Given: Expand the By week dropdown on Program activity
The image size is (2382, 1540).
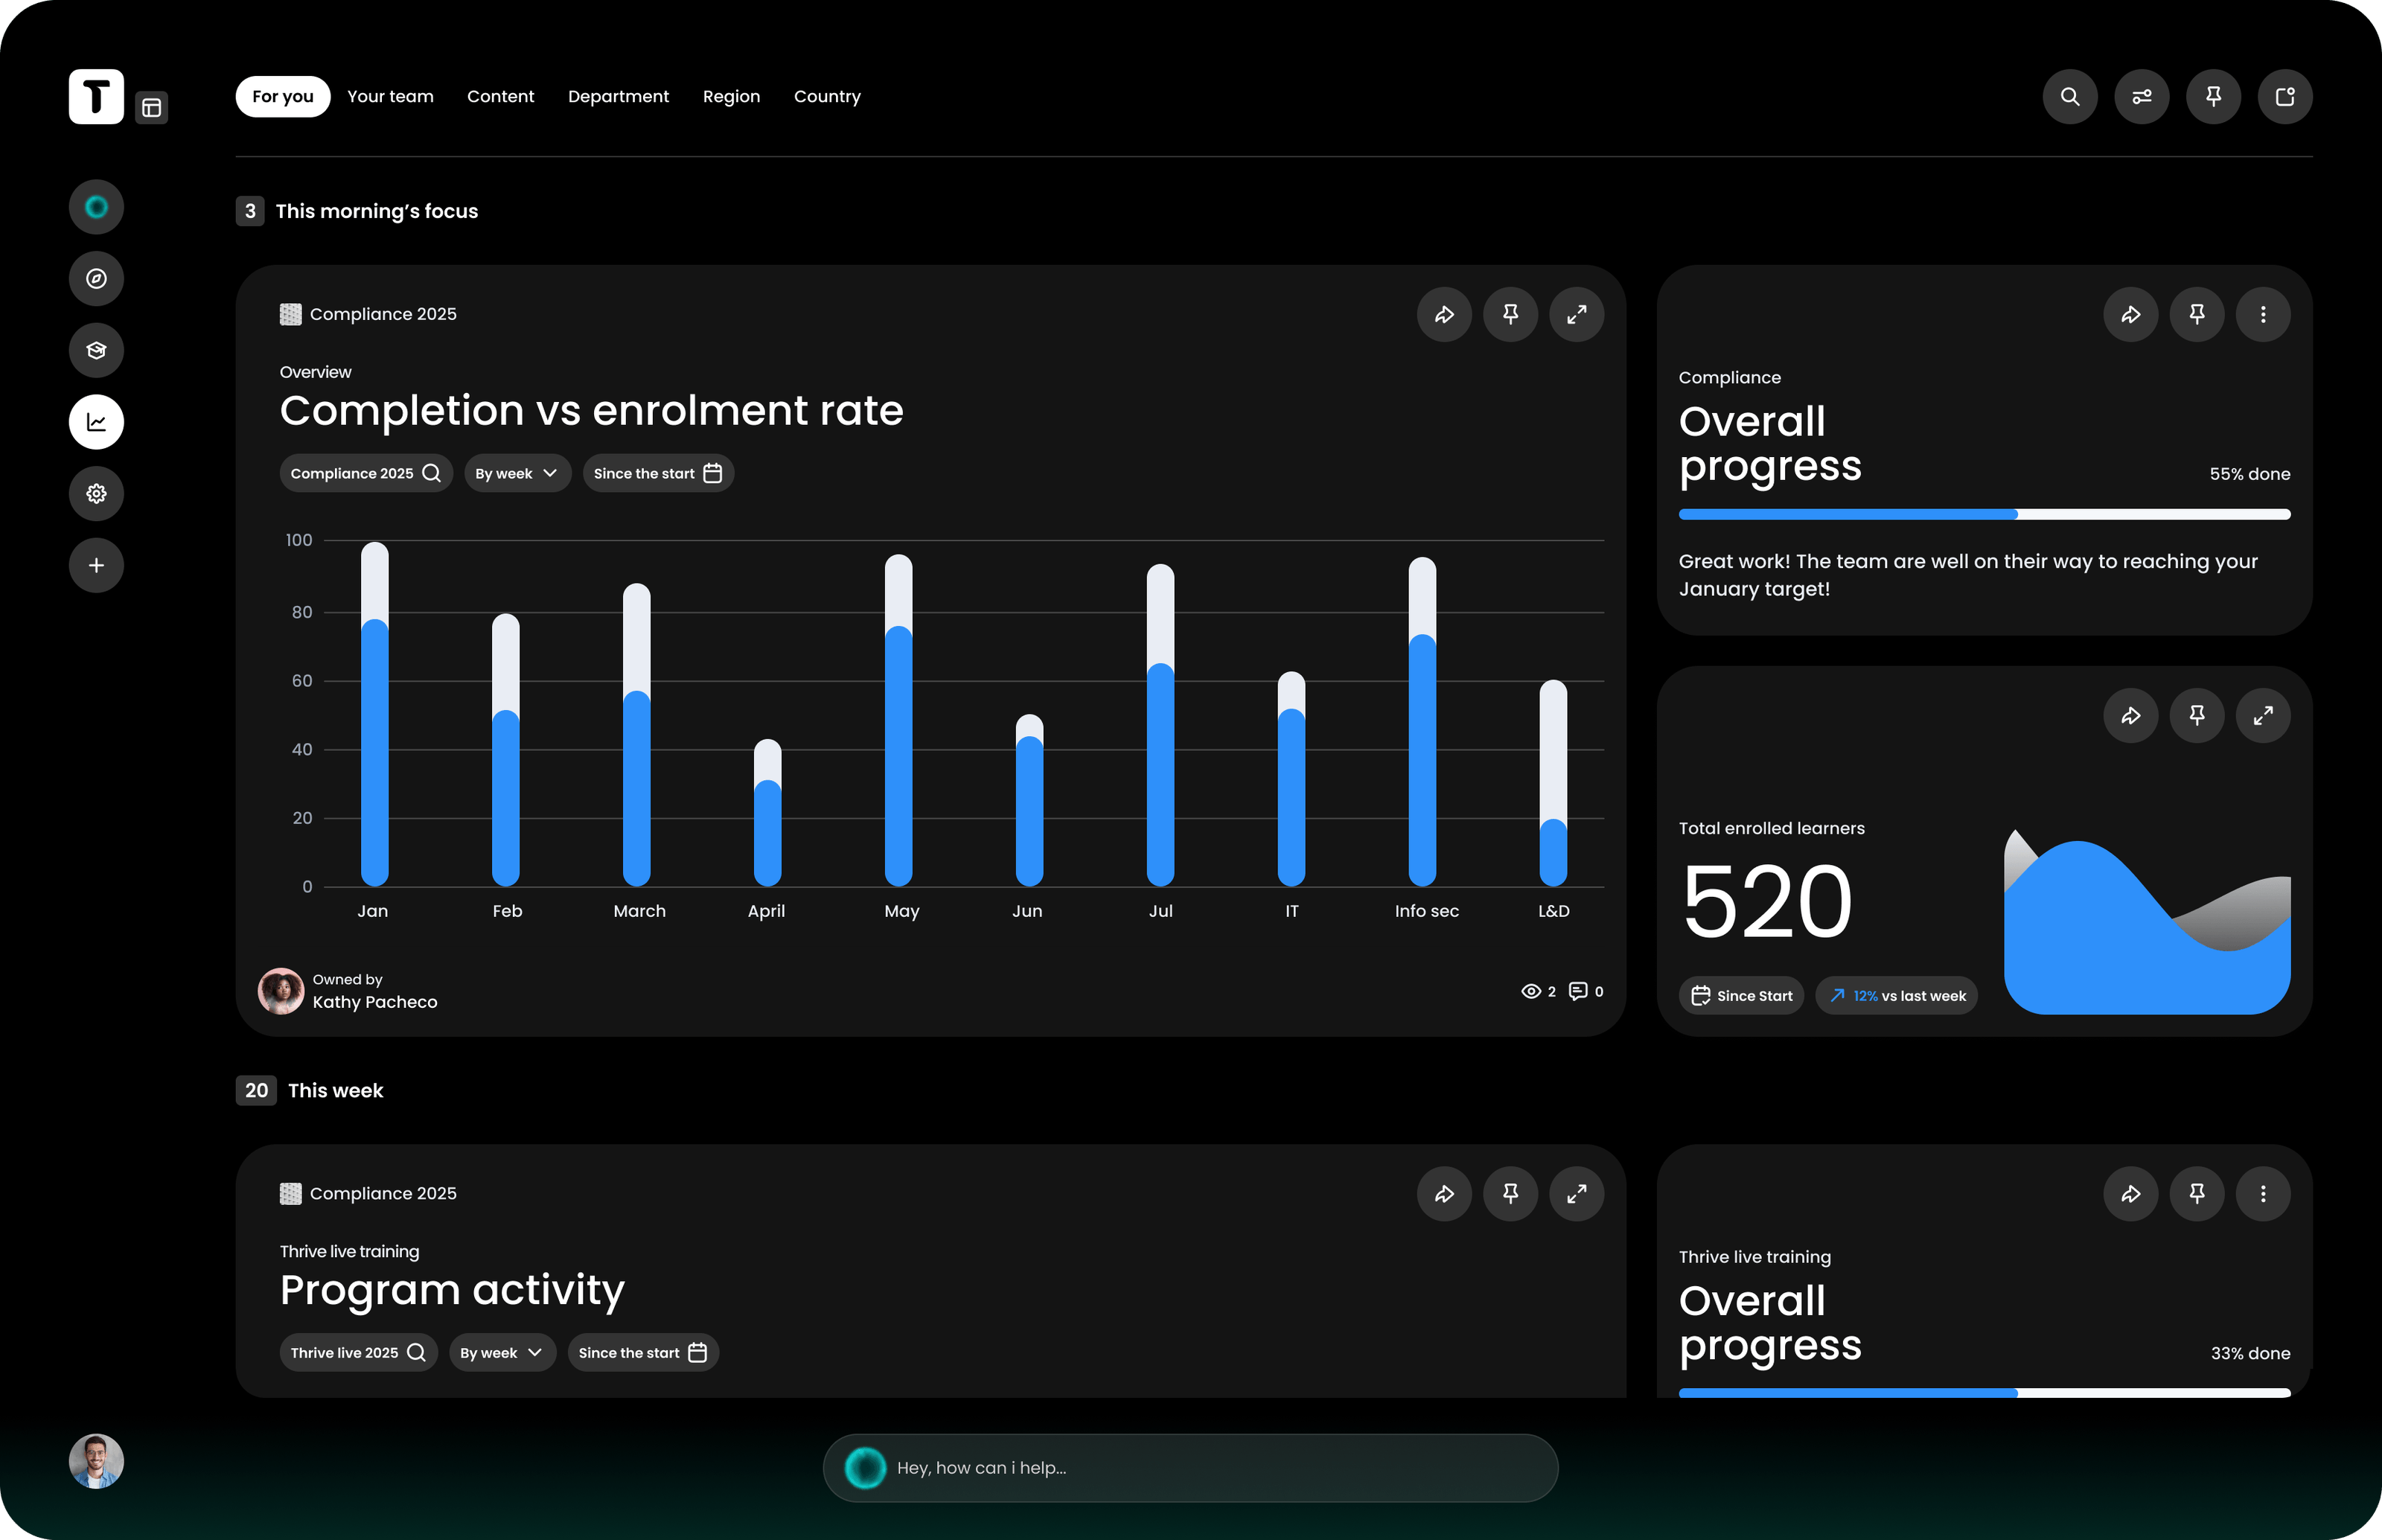Looking at the screenshot, I should 502,1352.
